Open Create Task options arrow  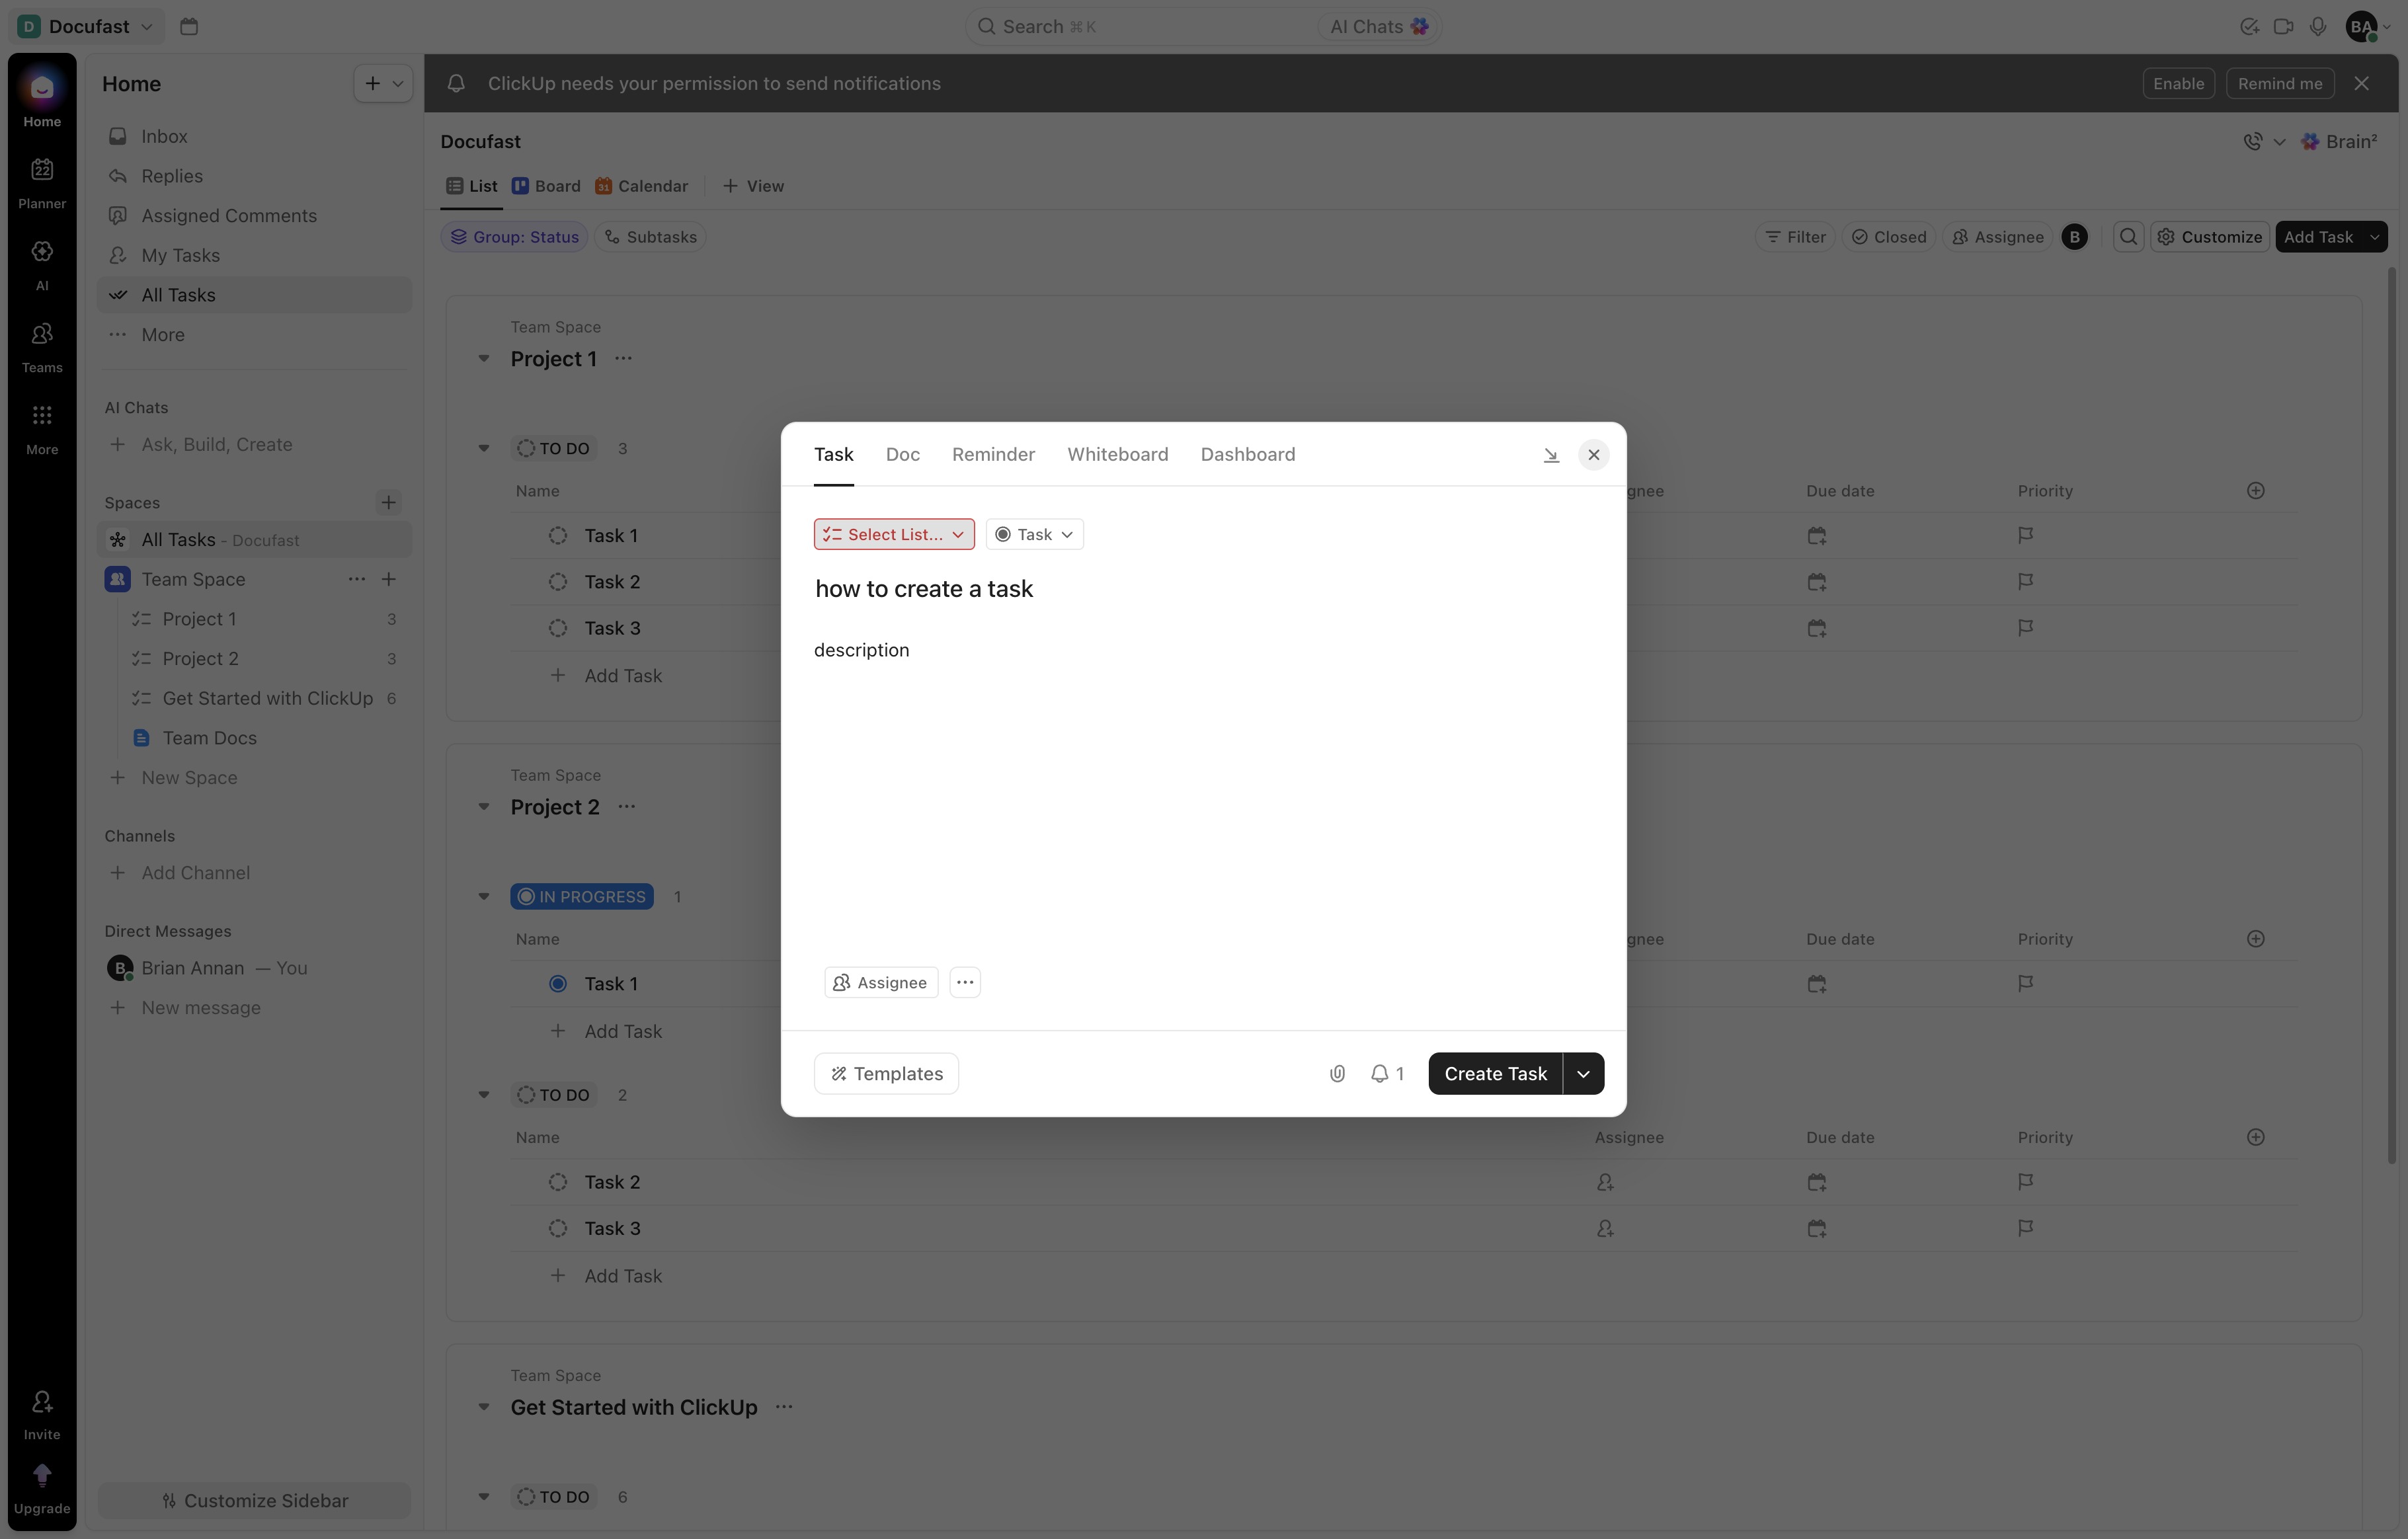1584,1074
